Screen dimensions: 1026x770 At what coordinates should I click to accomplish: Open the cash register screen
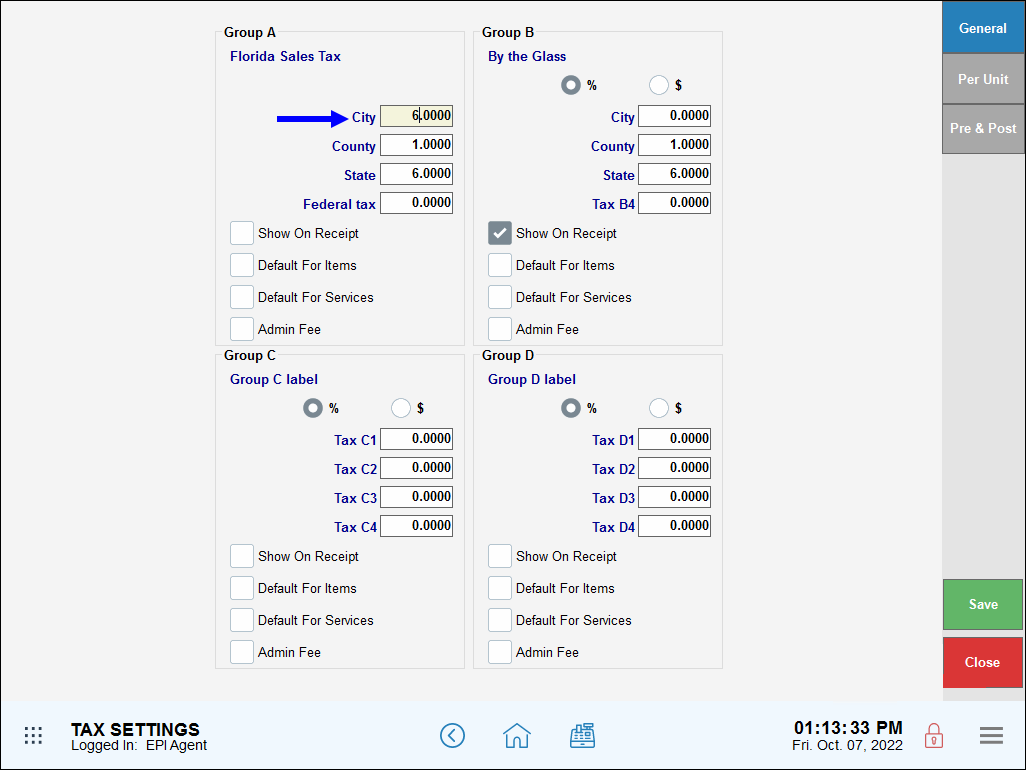583,735
